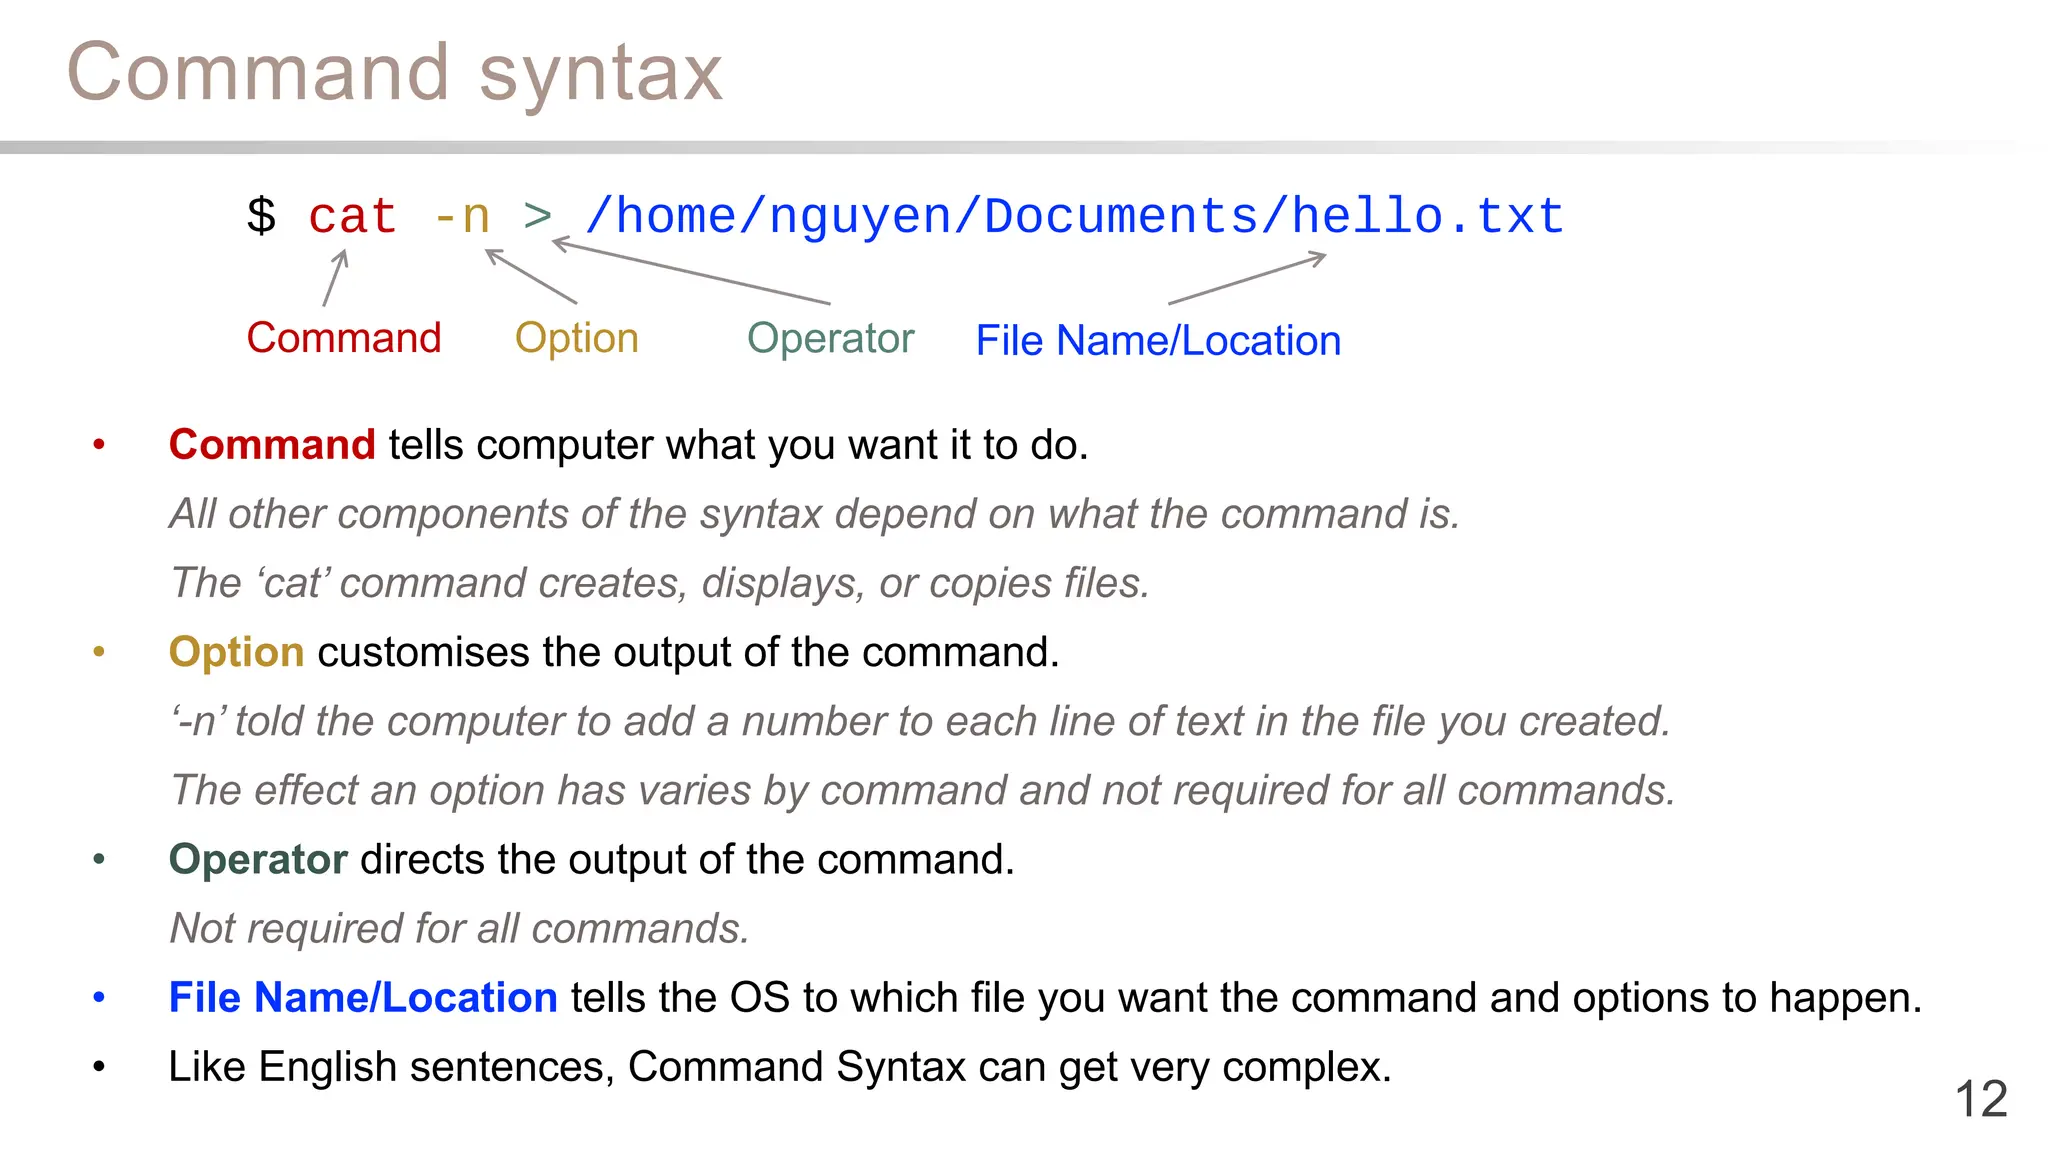Click the '/home/nguyen/Documents/hello.txt' file path
Viewport: 2048px width, 1152px height.
pyautogui.click(x=1075, y=217)
